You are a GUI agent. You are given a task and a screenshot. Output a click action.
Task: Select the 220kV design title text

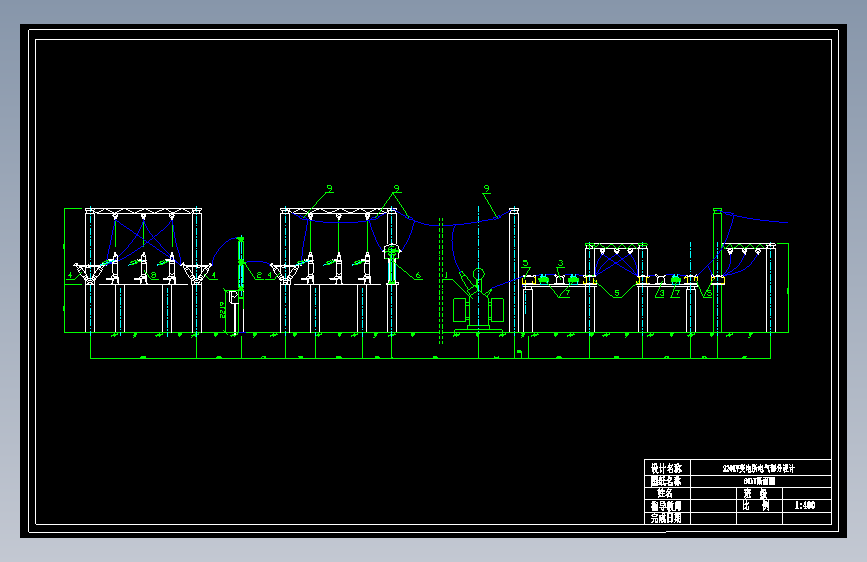coord(759,469)
